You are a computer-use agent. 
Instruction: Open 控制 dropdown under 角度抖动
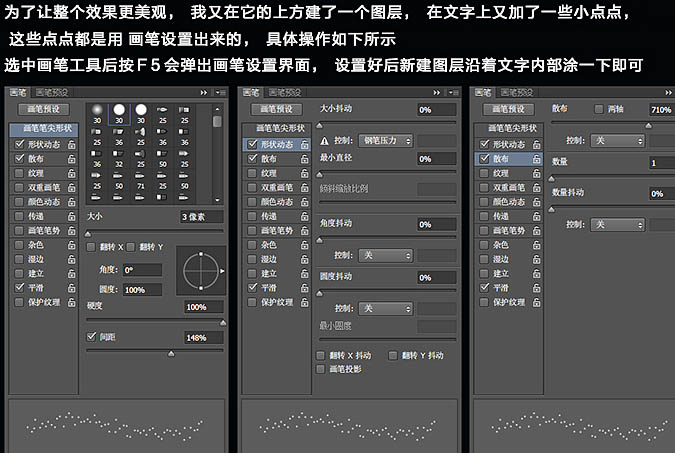point(386,256)
